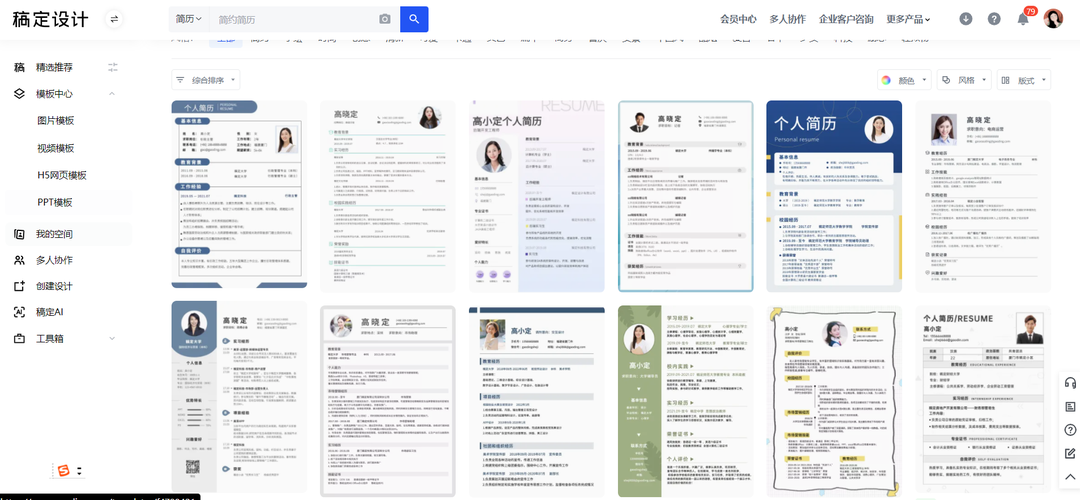Click the search input field 简约简历
This screenshot has height=500, width=1080.
point(294,19)
